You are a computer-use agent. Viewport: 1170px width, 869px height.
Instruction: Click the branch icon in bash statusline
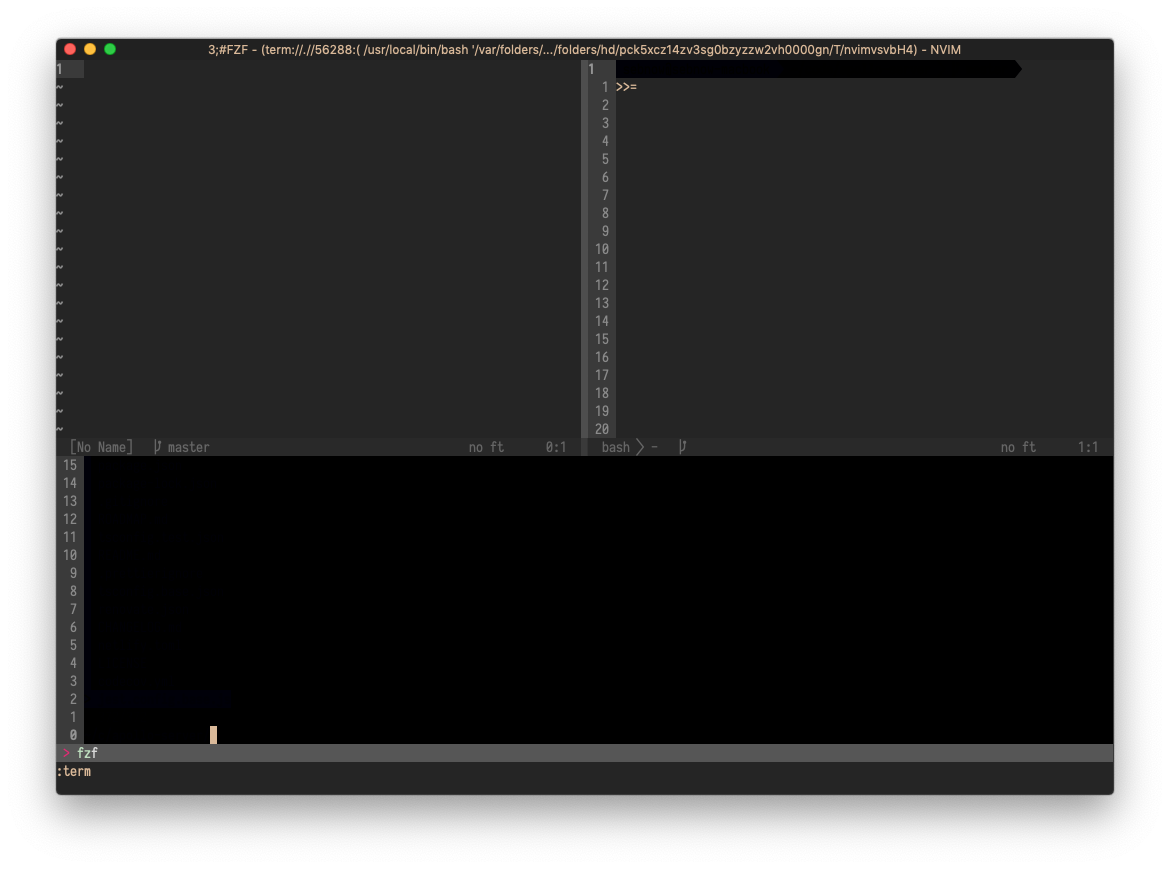(682, 447)
